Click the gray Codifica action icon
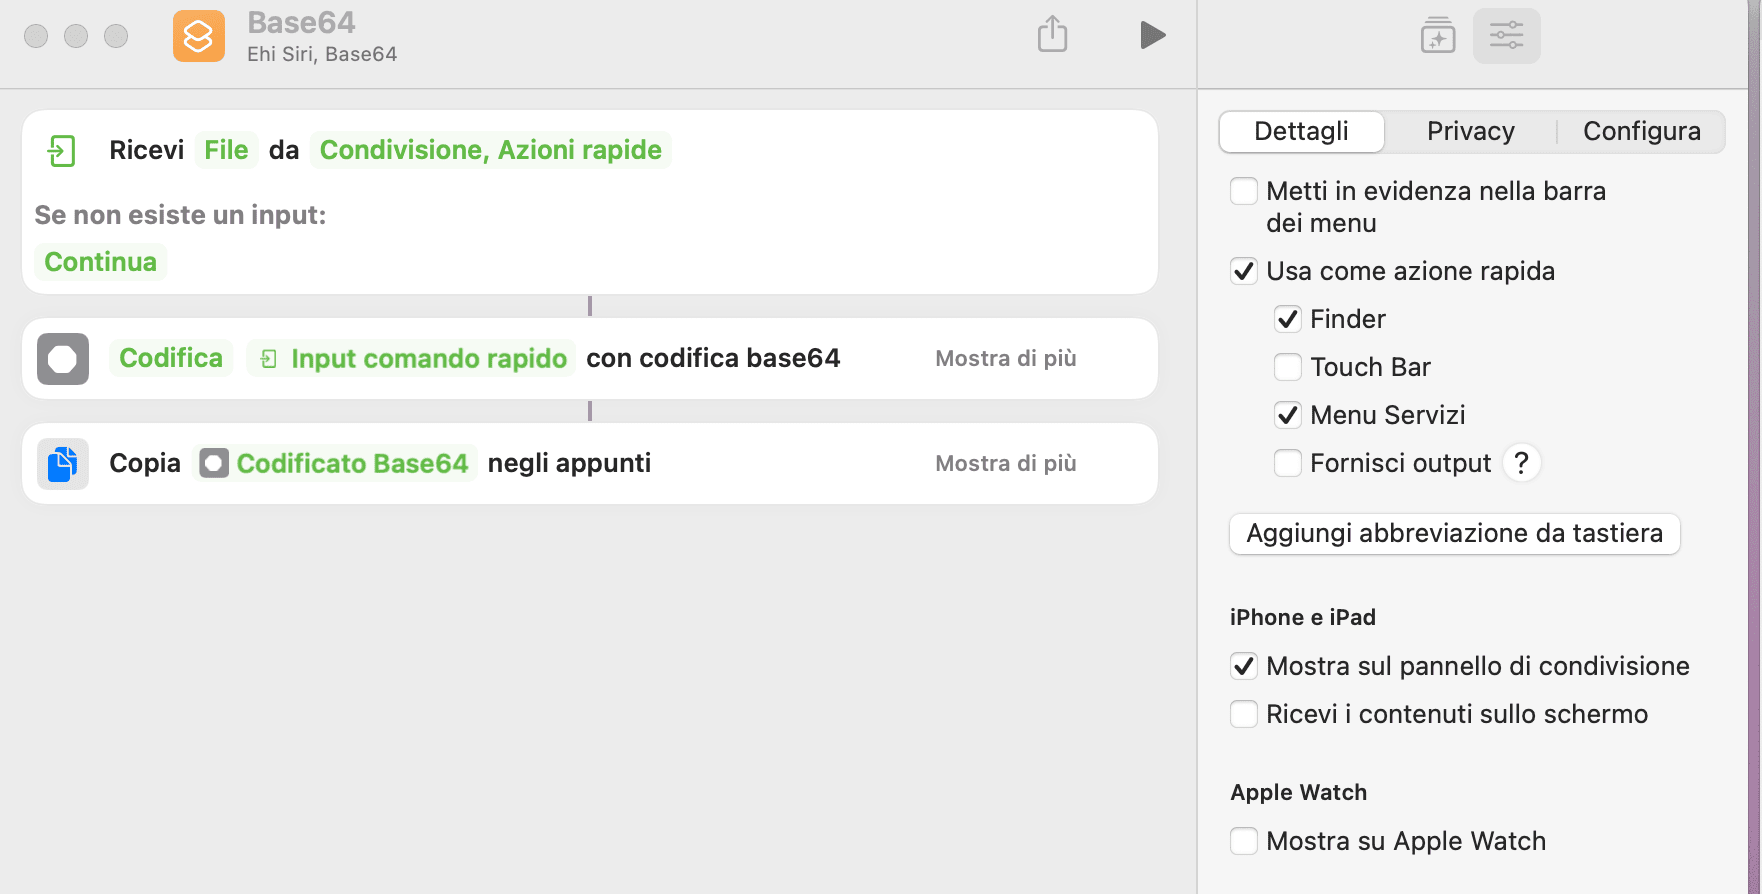Image resolution: width=1762 pixels, height=894 pixels. [63, 359]
